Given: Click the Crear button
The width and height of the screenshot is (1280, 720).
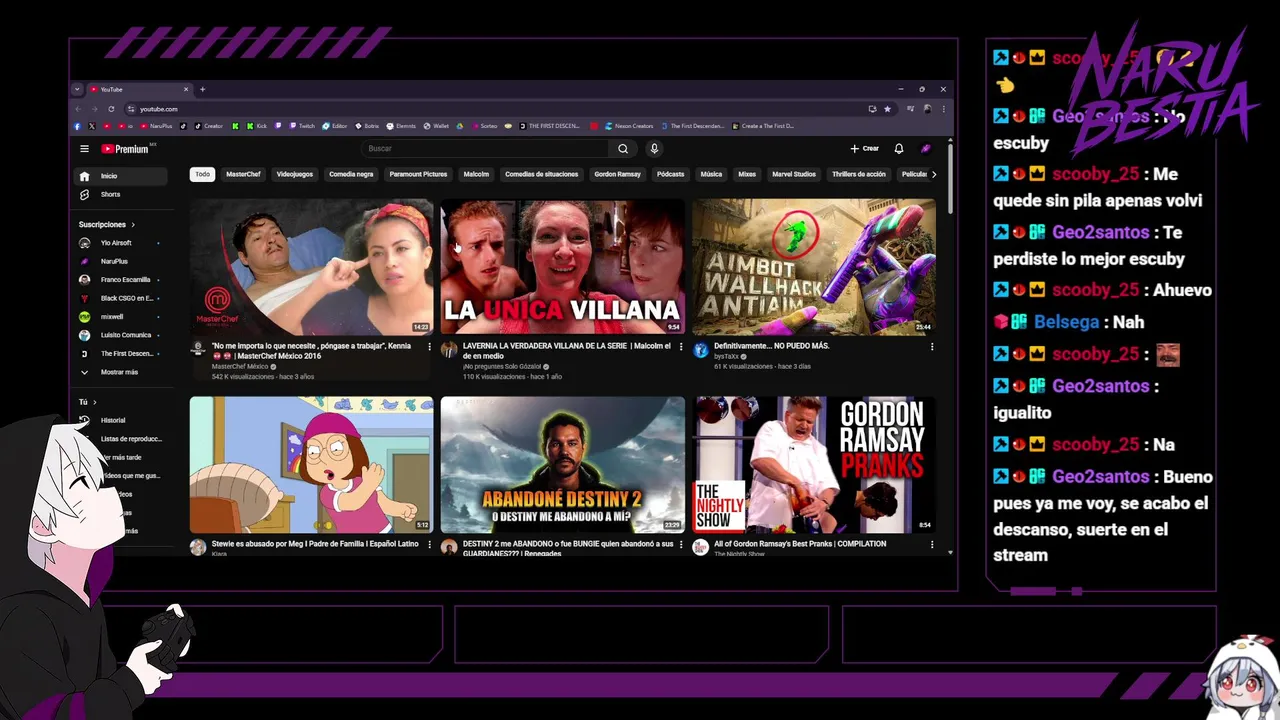Looking at the screenshot, I should [x=865, y=149].
